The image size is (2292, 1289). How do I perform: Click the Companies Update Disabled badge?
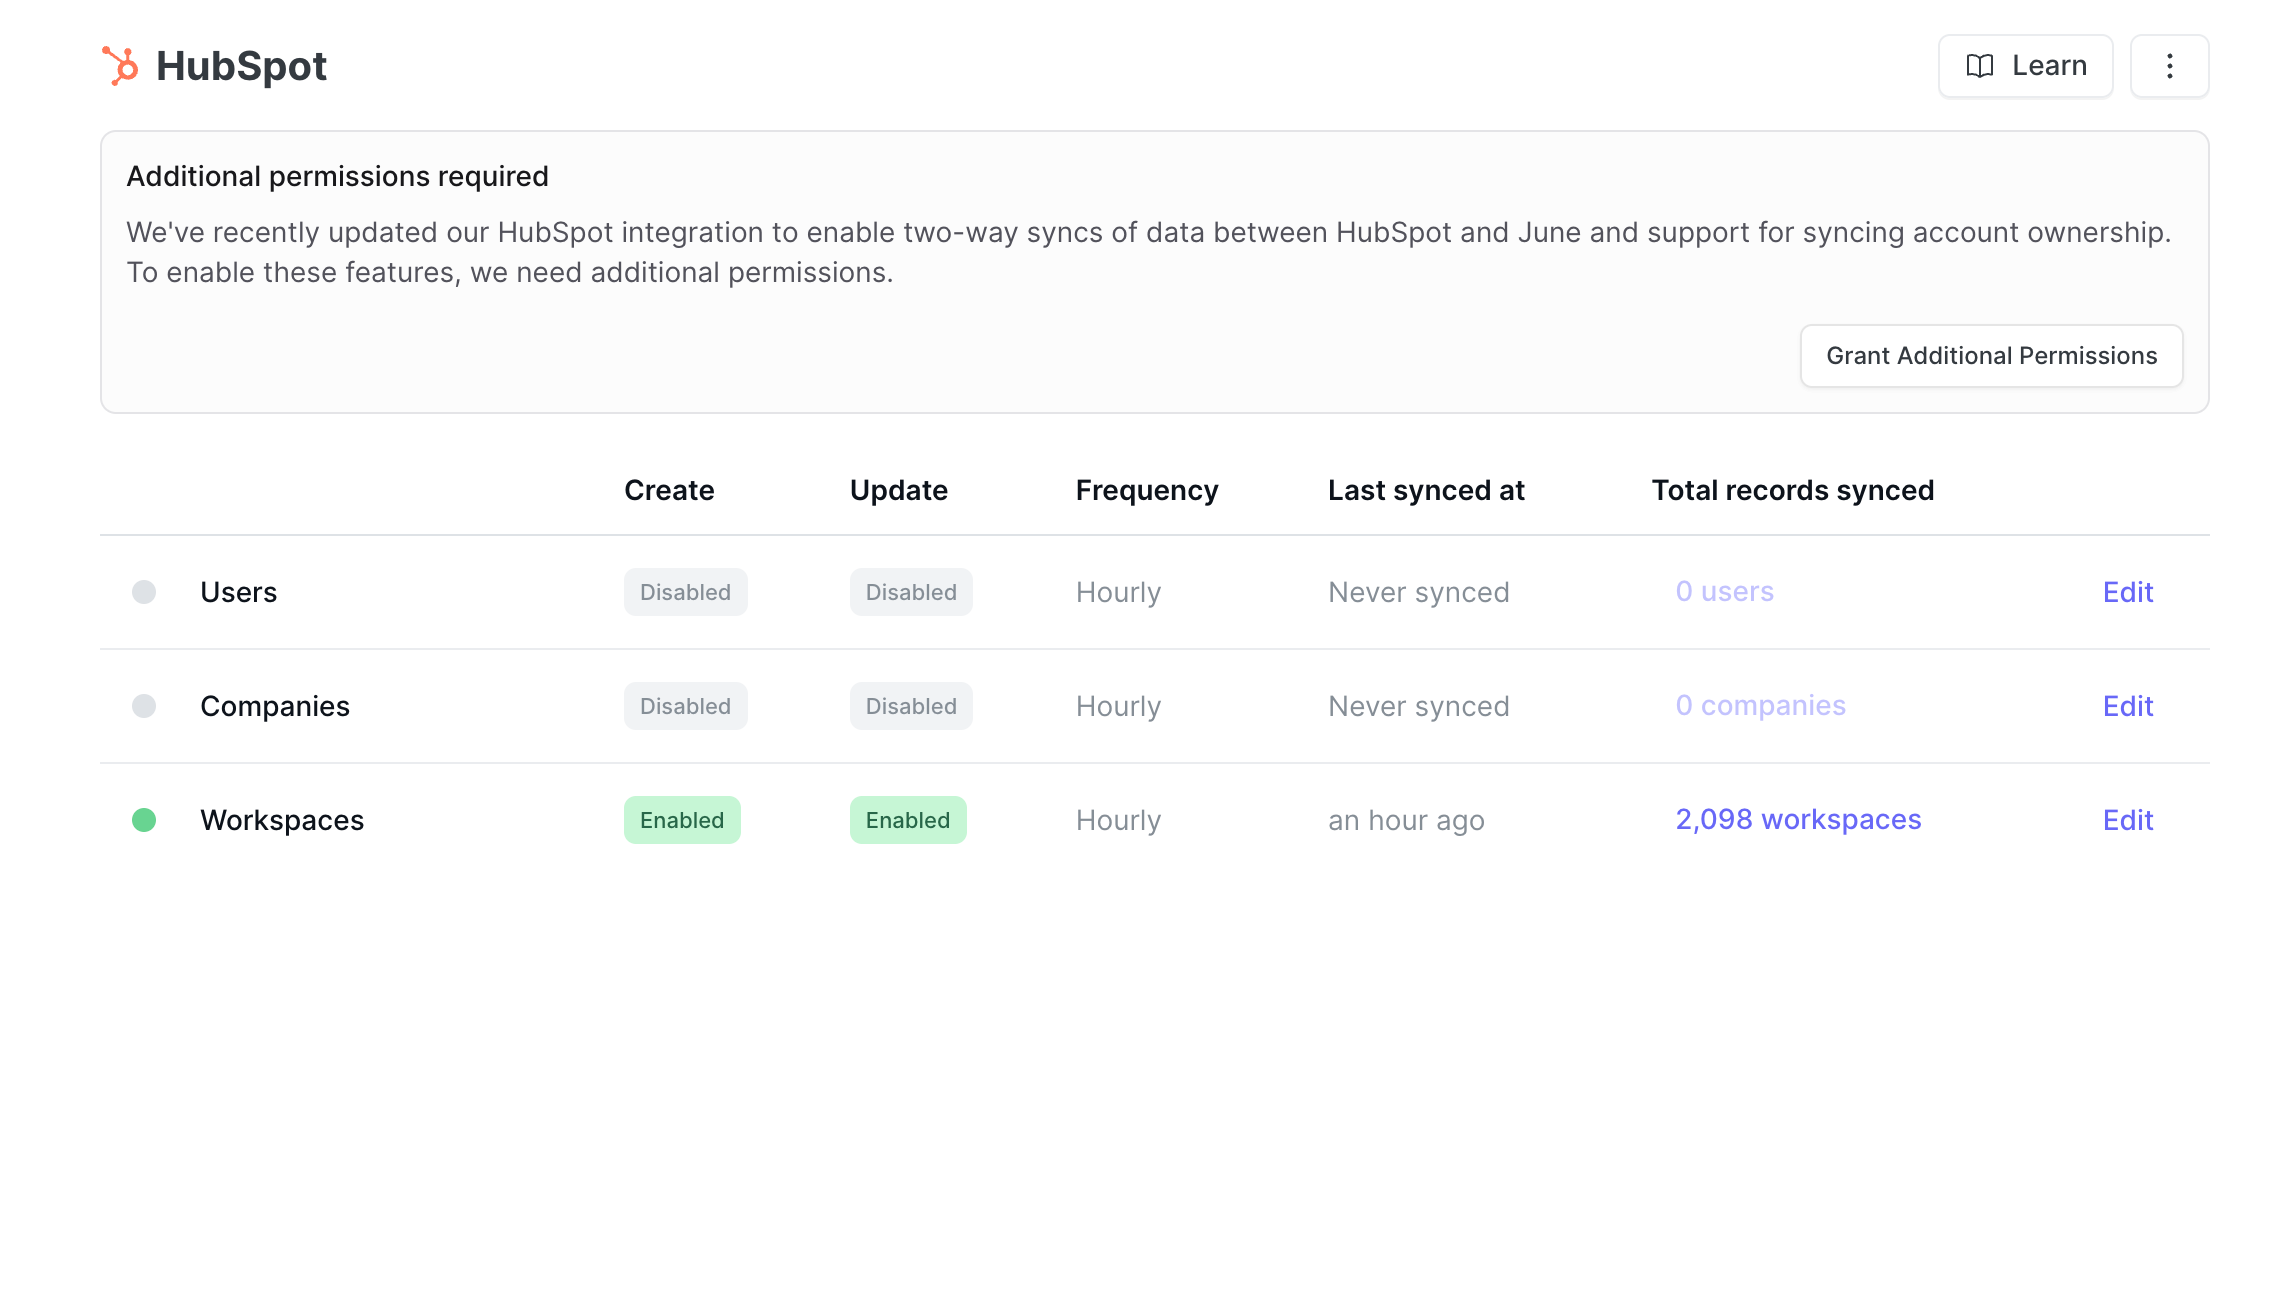coord(910,706)
